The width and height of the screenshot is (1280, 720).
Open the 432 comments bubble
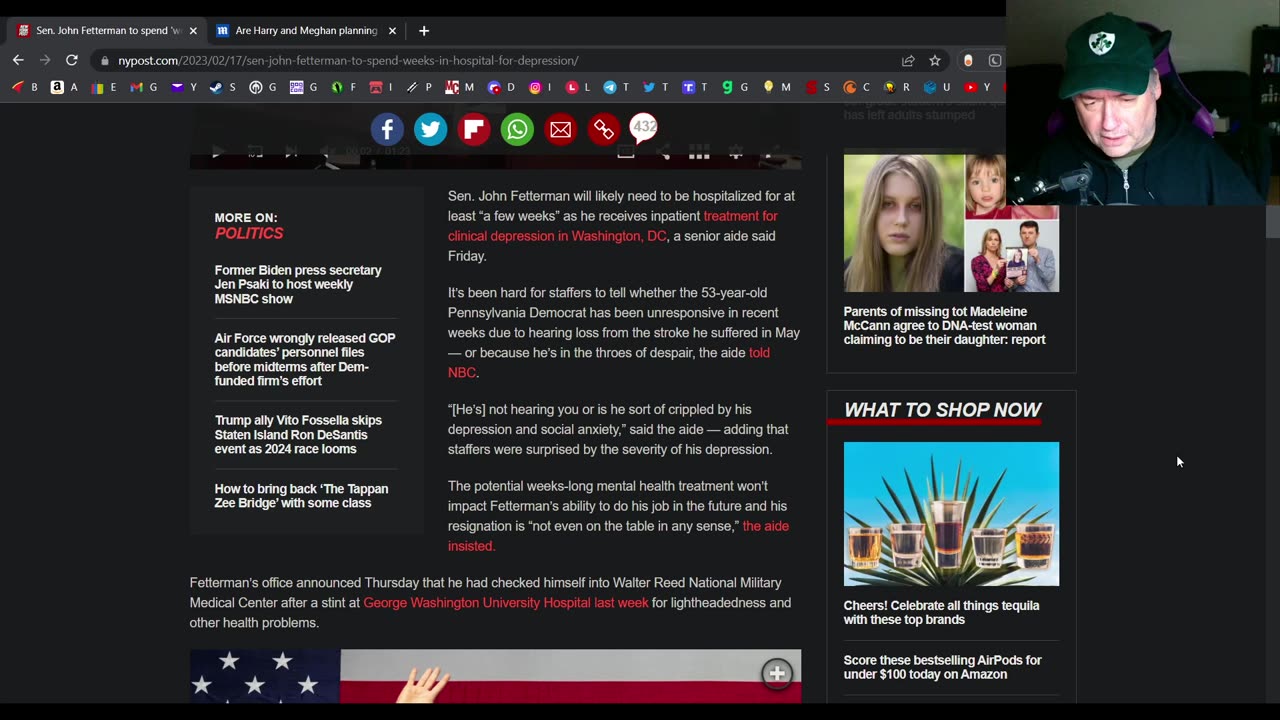click(x=644, y=128)
